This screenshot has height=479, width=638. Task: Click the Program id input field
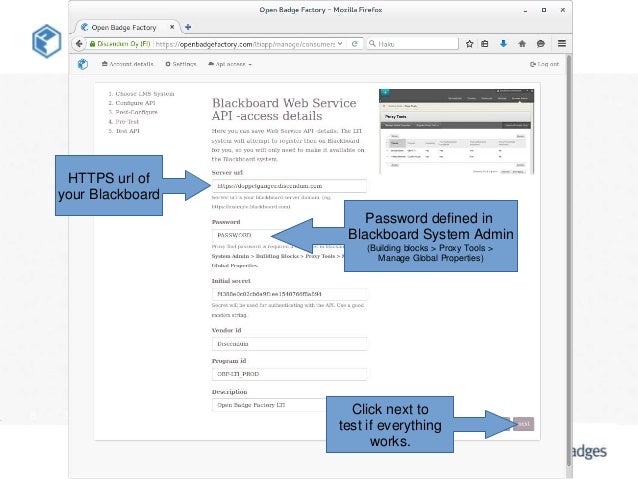[x=289, y=374]
